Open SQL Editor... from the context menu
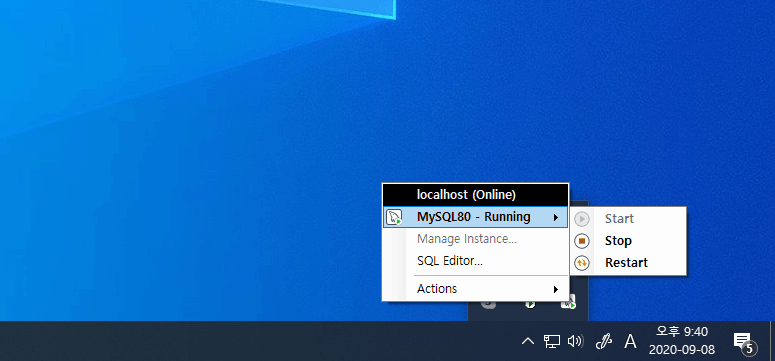Image resolution: width=775 pixels, height=361 pixels. (x=475, y=261)
